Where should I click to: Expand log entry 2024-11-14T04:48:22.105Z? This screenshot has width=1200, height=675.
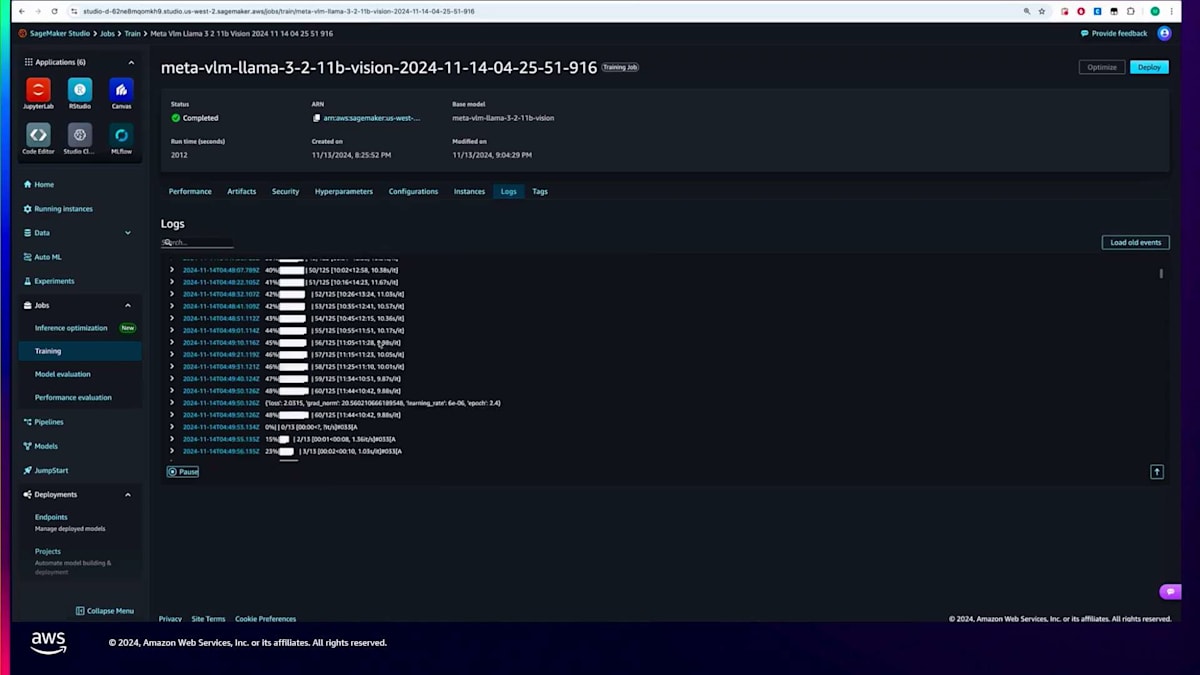click(172, 282)
